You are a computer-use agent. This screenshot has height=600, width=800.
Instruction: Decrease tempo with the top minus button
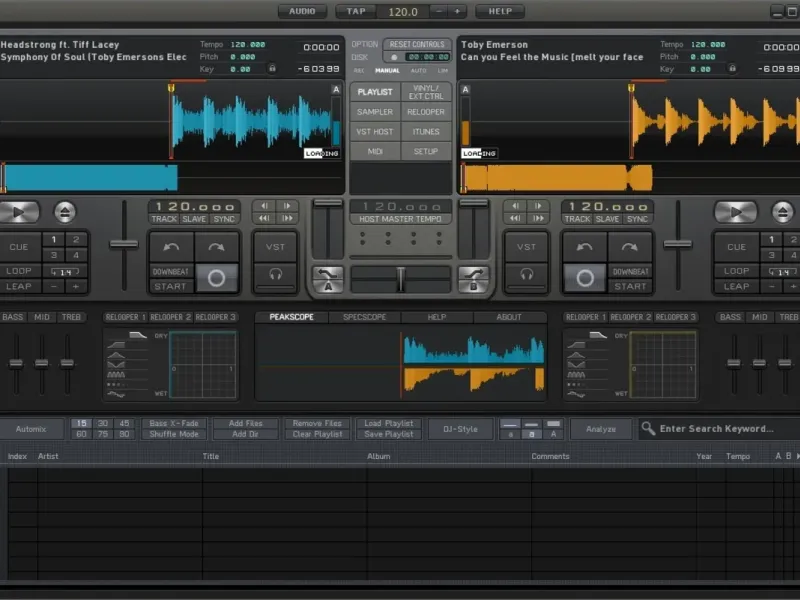440,11
